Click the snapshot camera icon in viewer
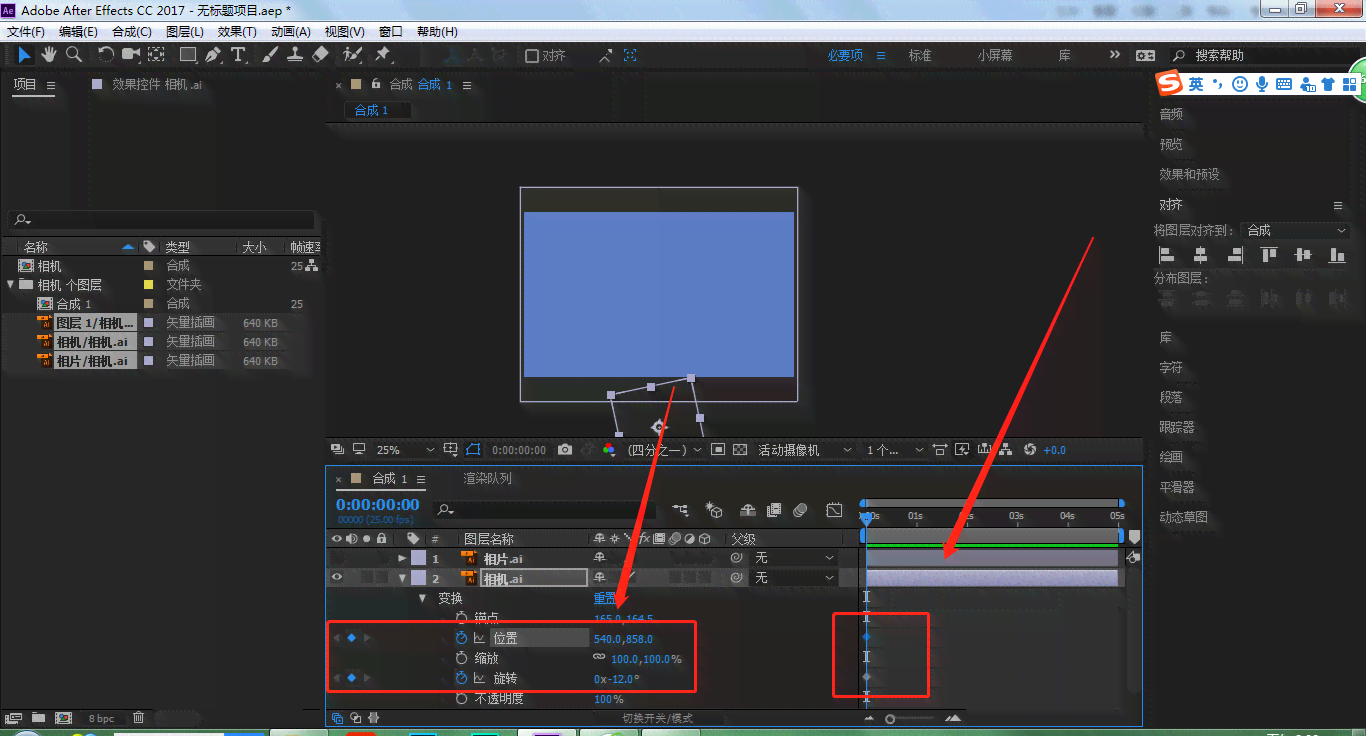The height and width of the screenshot is (736, 1366). pyautogui.click(x=565, y=450)
